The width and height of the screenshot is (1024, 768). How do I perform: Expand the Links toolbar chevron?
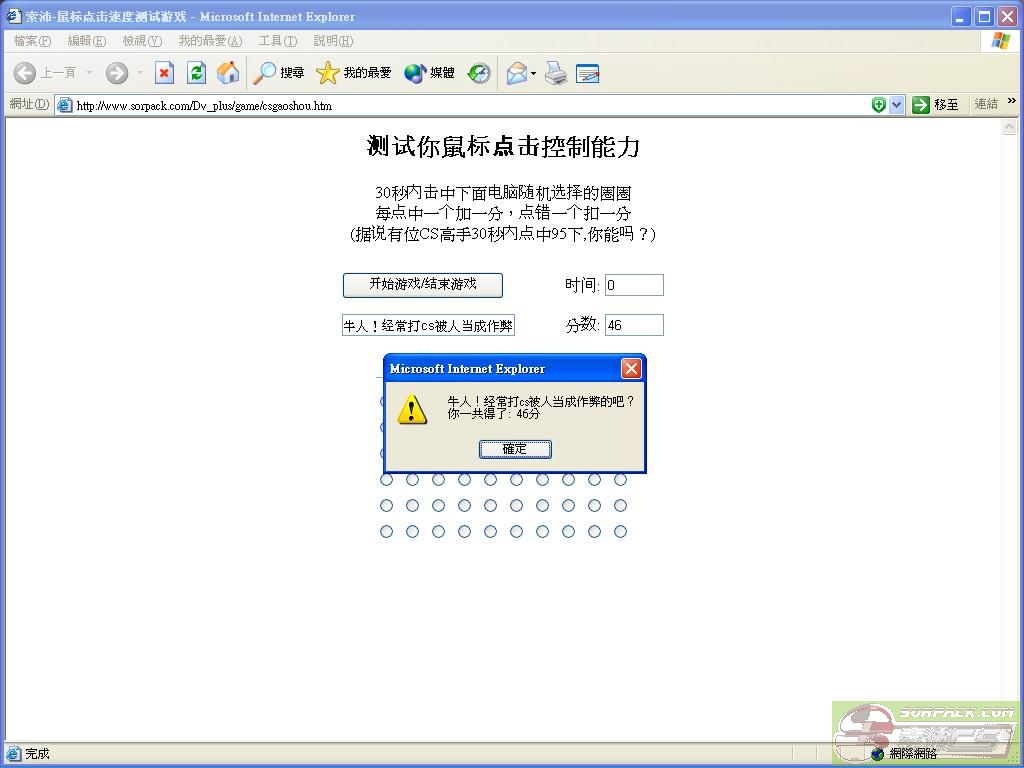click(x=1011, y=102)
